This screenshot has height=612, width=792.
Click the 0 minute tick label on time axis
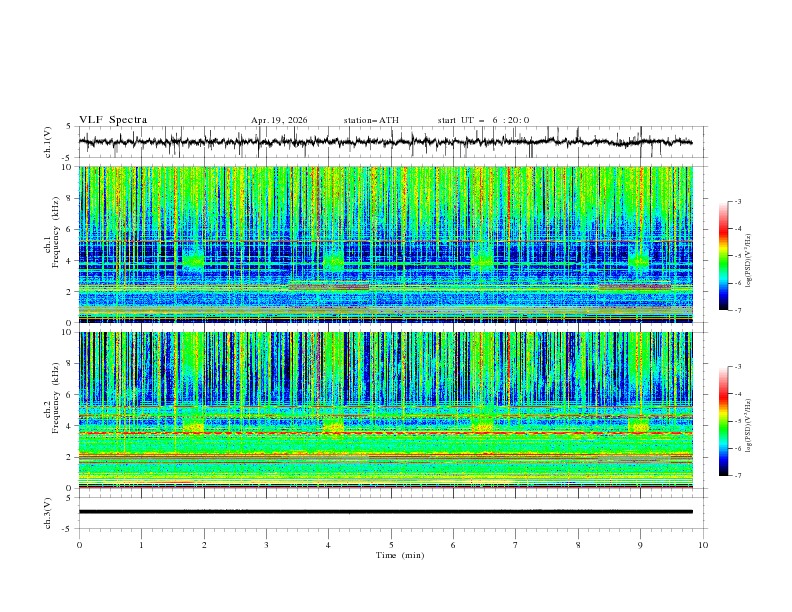click(x=79, y=545)
